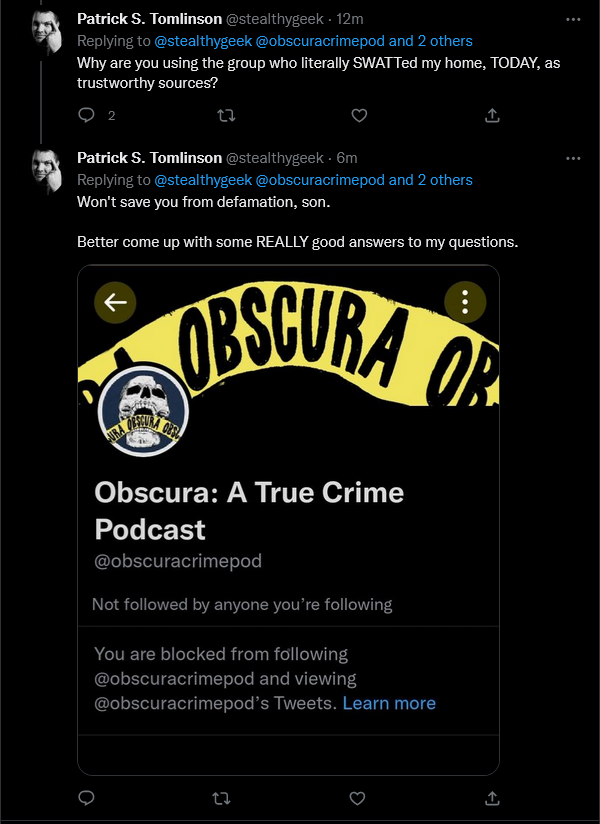Open the 12m timestamp of first tweet
Viewport: 600px width, 824px height.
pyautogui.click(x=350, y=19)
